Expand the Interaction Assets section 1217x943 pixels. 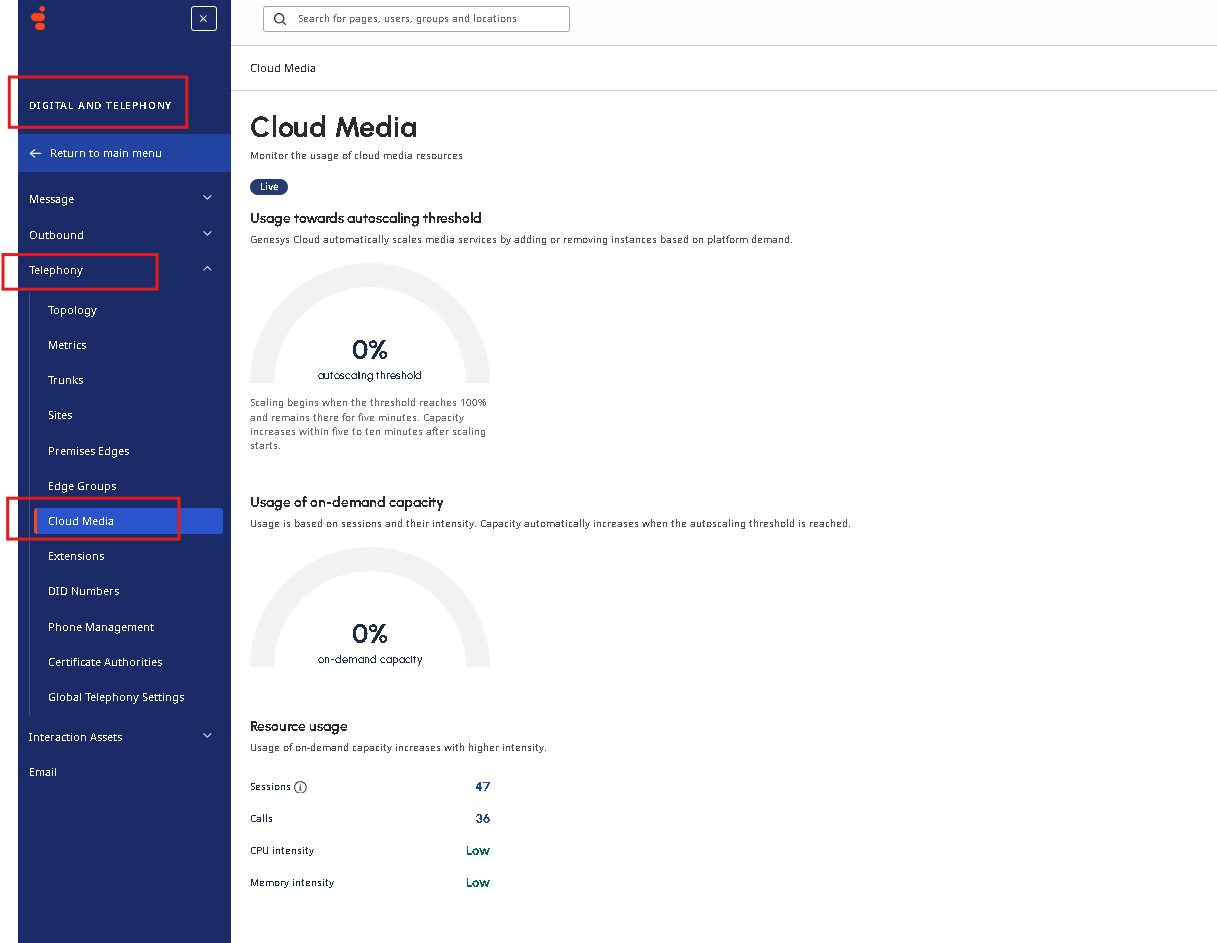(207, 736)
